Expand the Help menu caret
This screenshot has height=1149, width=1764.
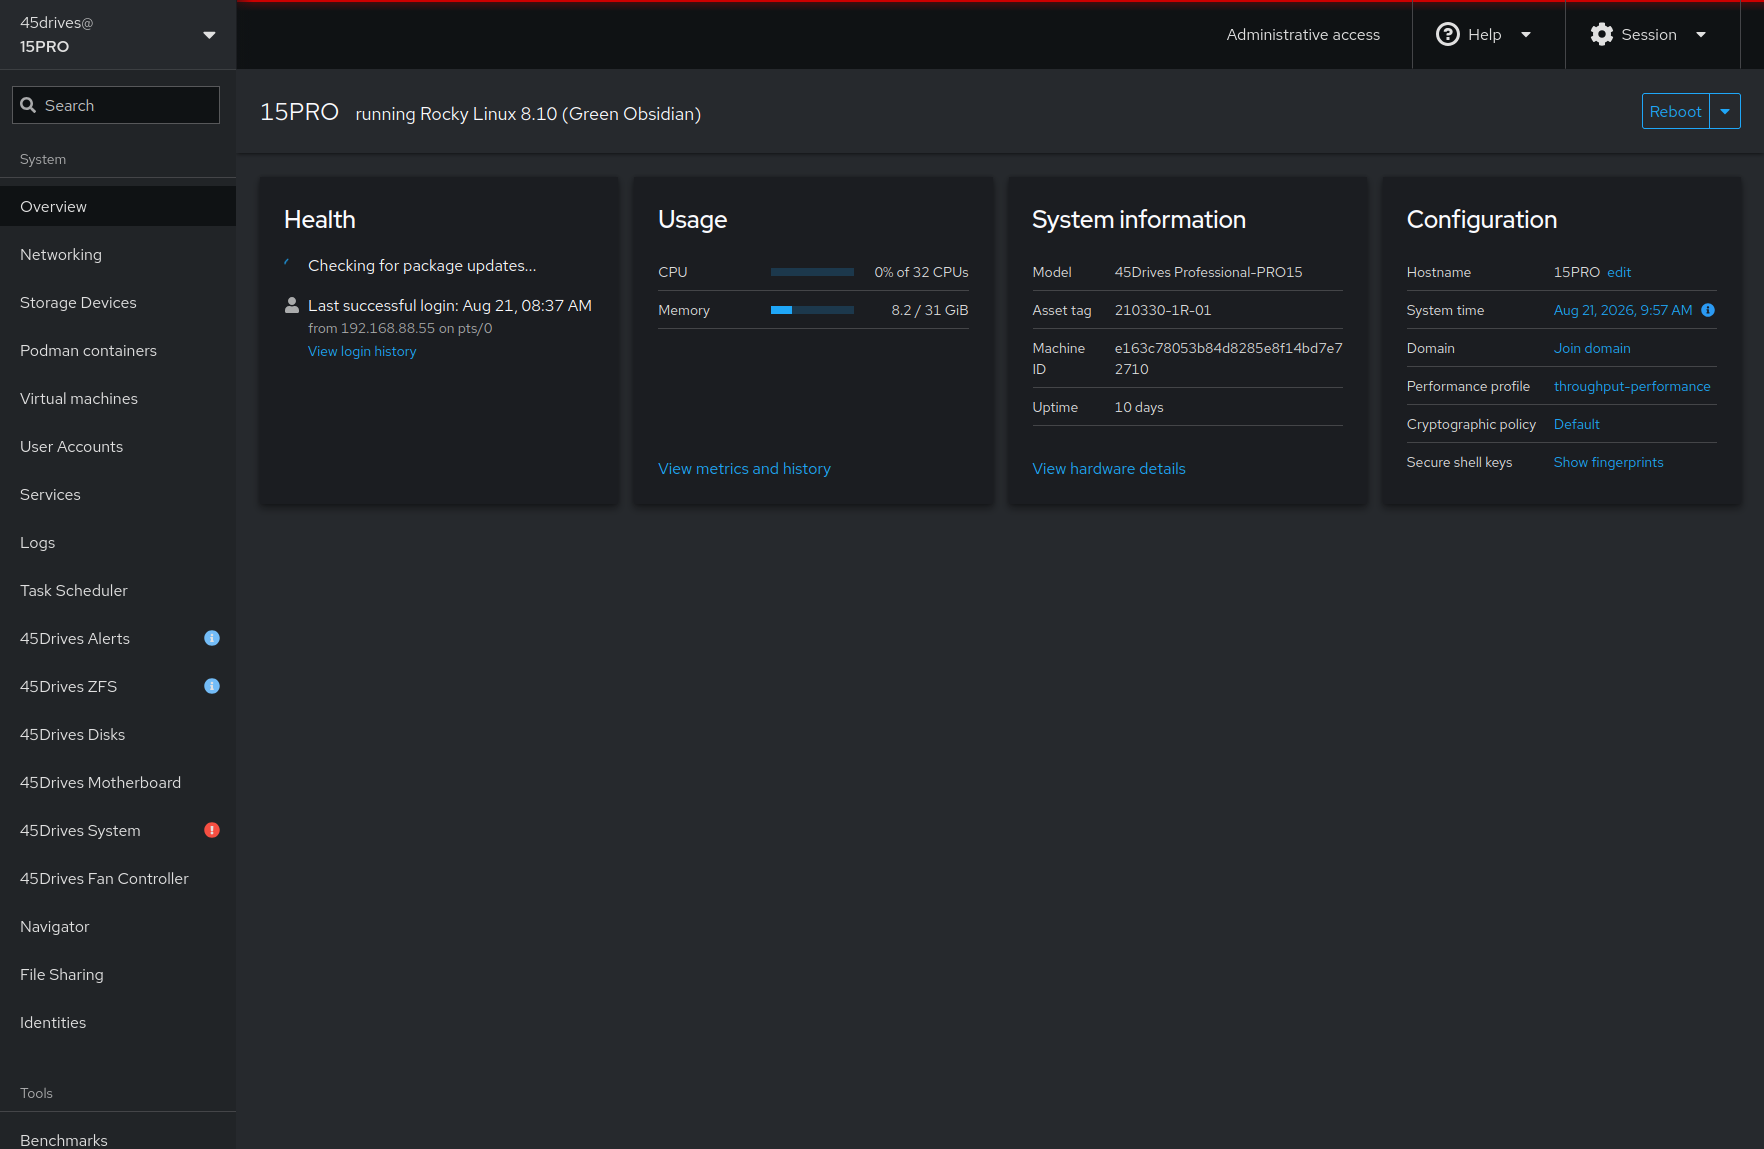click(x=1526, y=35)
